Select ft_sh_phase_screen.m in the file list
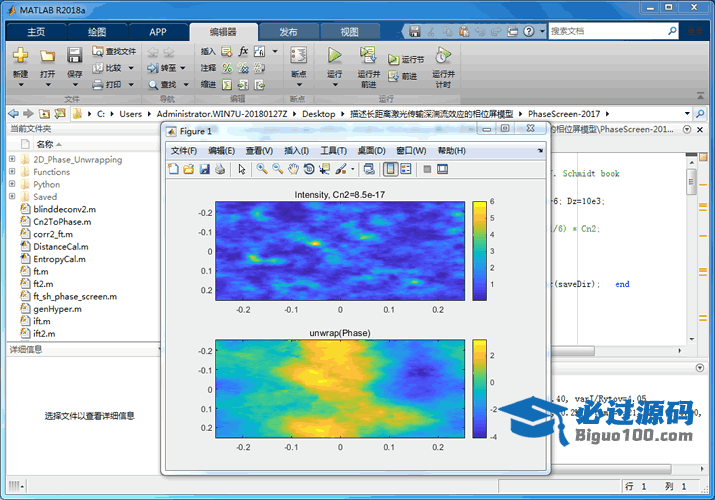The image size is (715, 500). click(75, 296)
